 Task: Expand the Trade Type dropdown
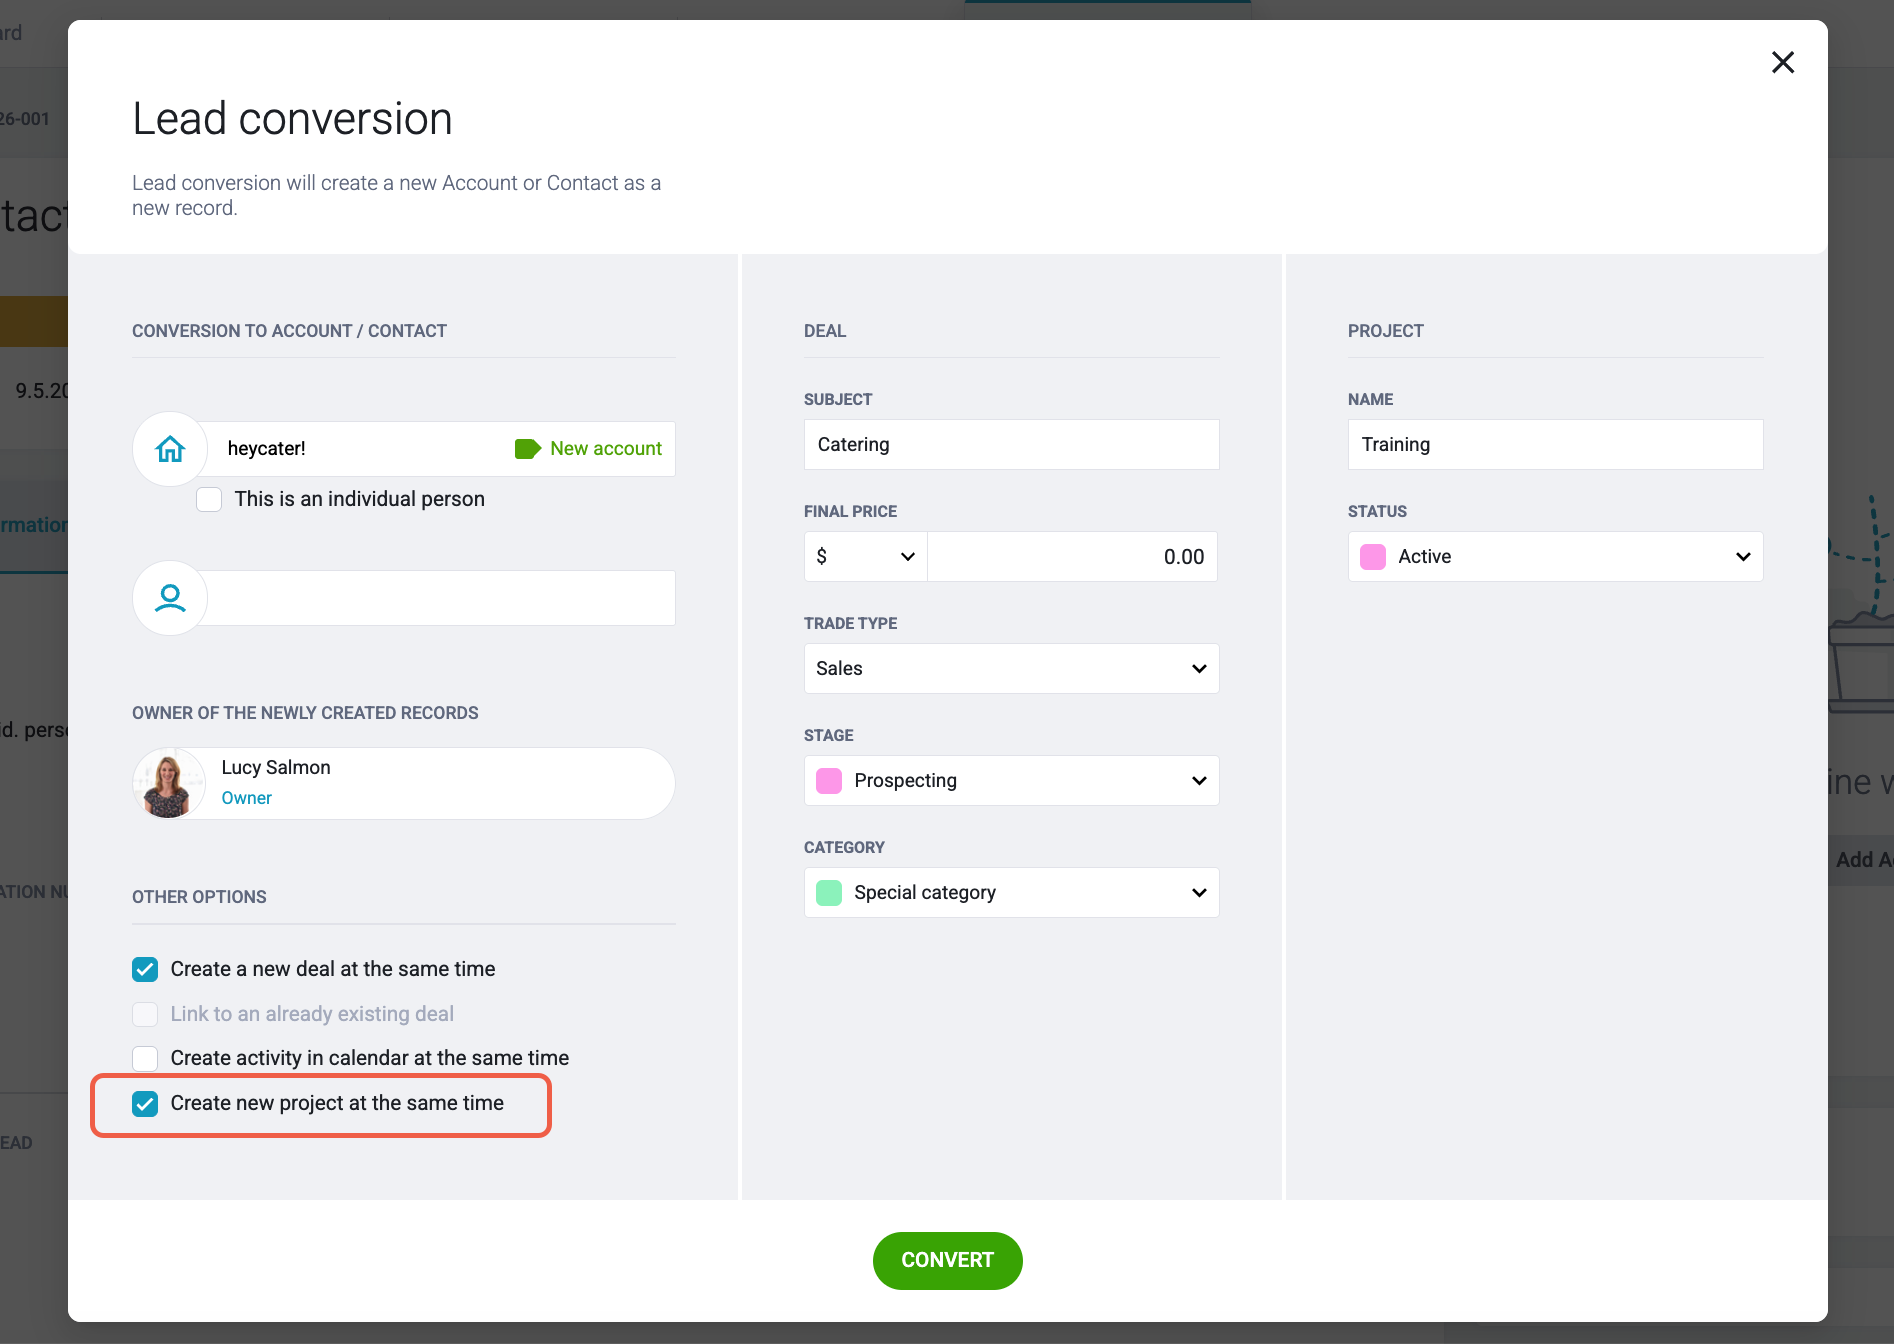coord(1011,668)
